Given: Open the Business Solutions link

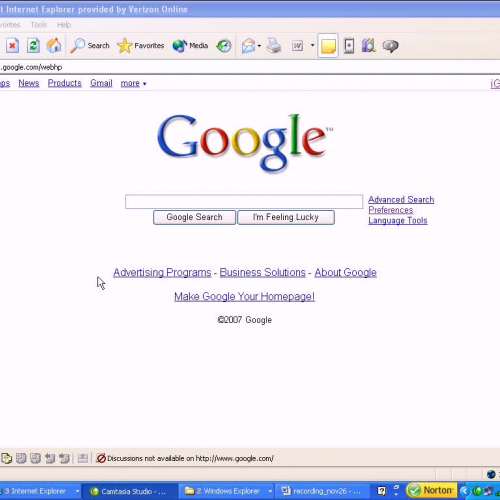Looking at the screenshot, I should click(262, 273).
